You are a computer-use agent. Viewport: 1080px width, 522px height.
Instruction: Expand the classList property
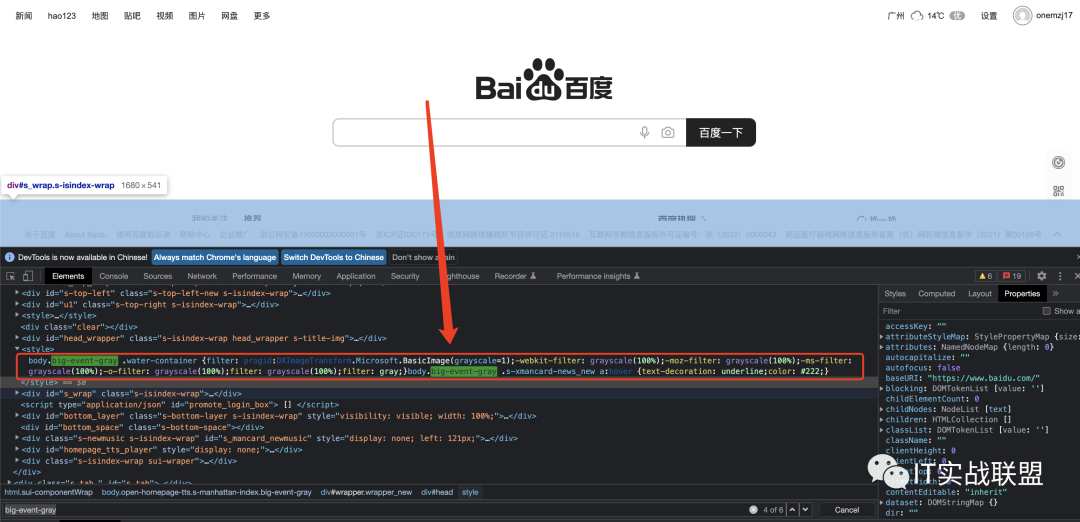(882, 430)
